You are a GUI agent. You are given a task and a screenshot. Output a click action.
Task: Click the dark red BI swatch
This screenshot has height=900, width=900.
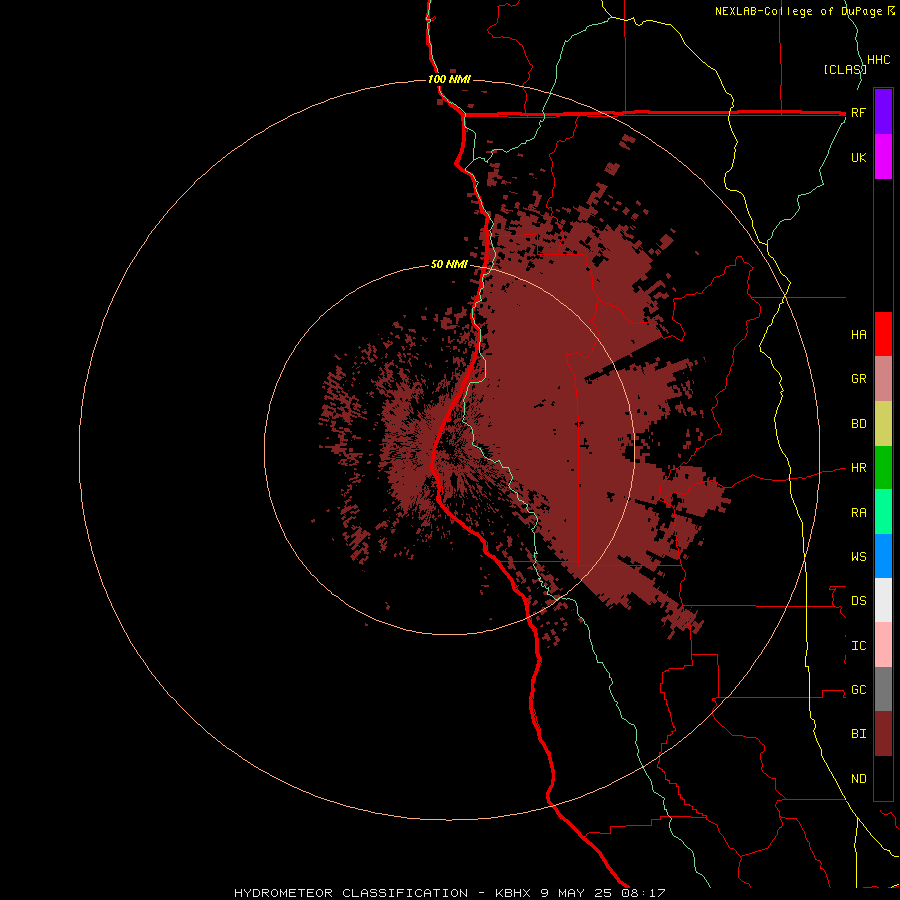[883, 734]
